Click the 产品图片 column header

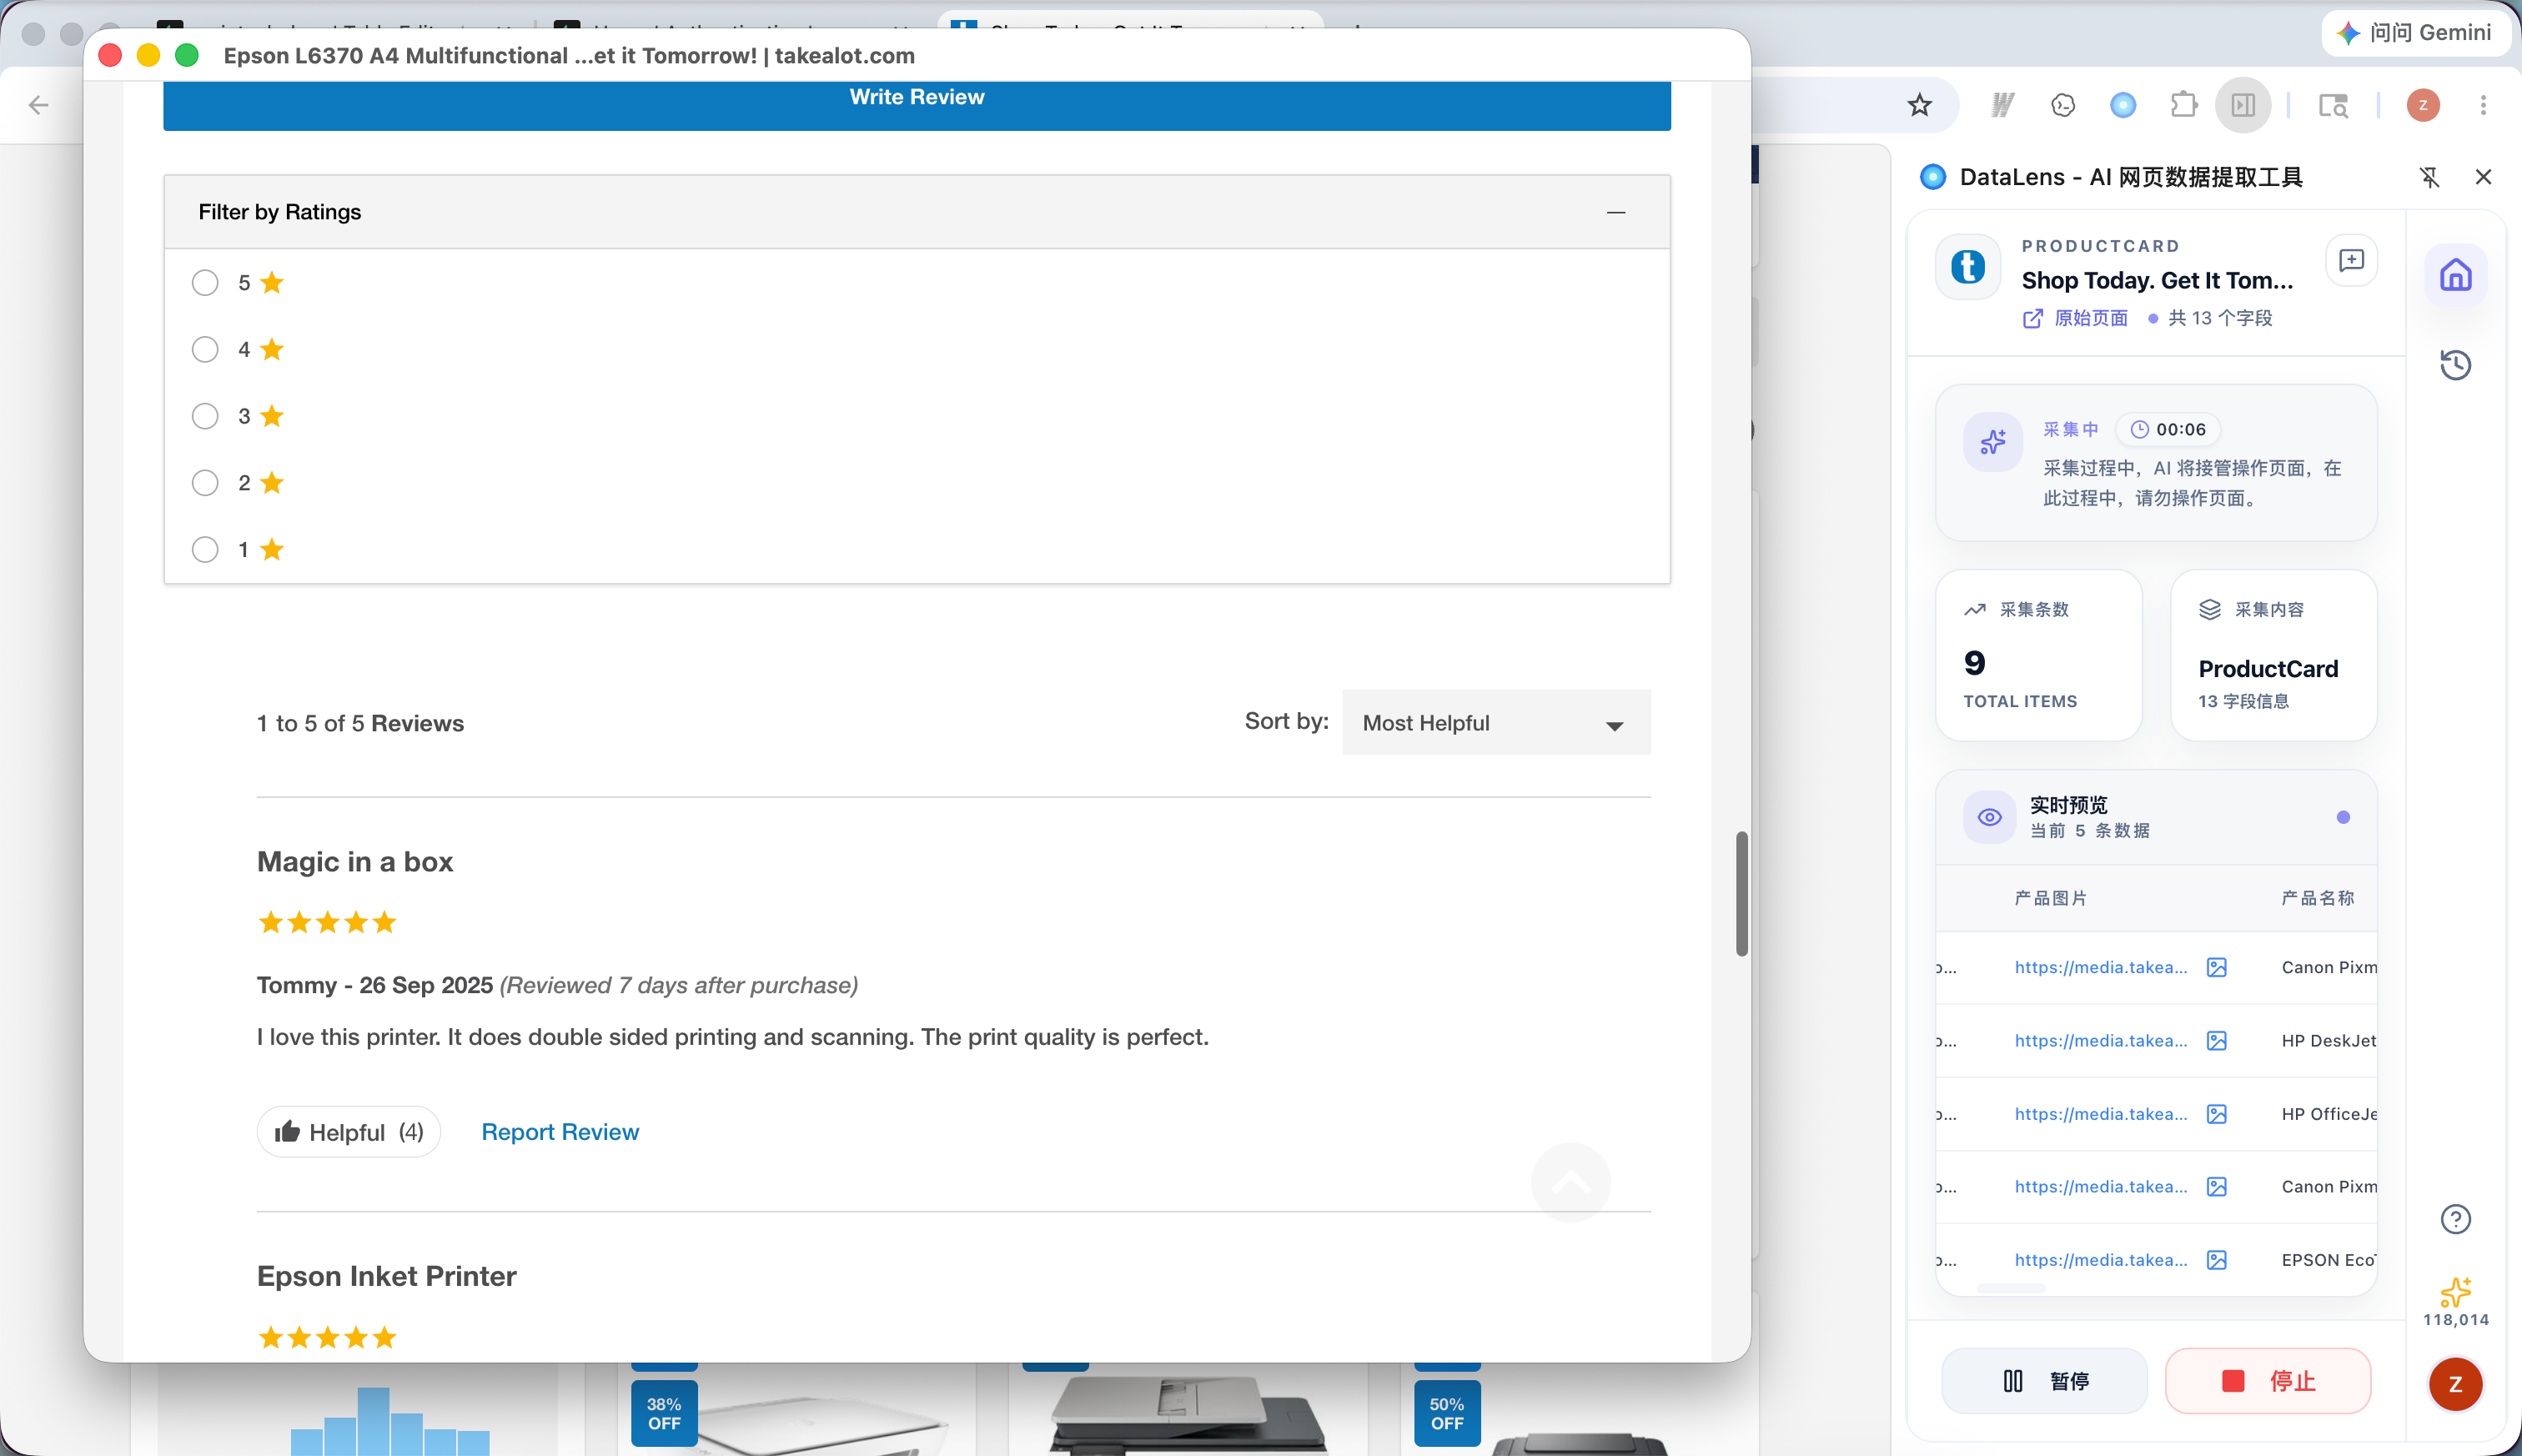(2050, 898)
